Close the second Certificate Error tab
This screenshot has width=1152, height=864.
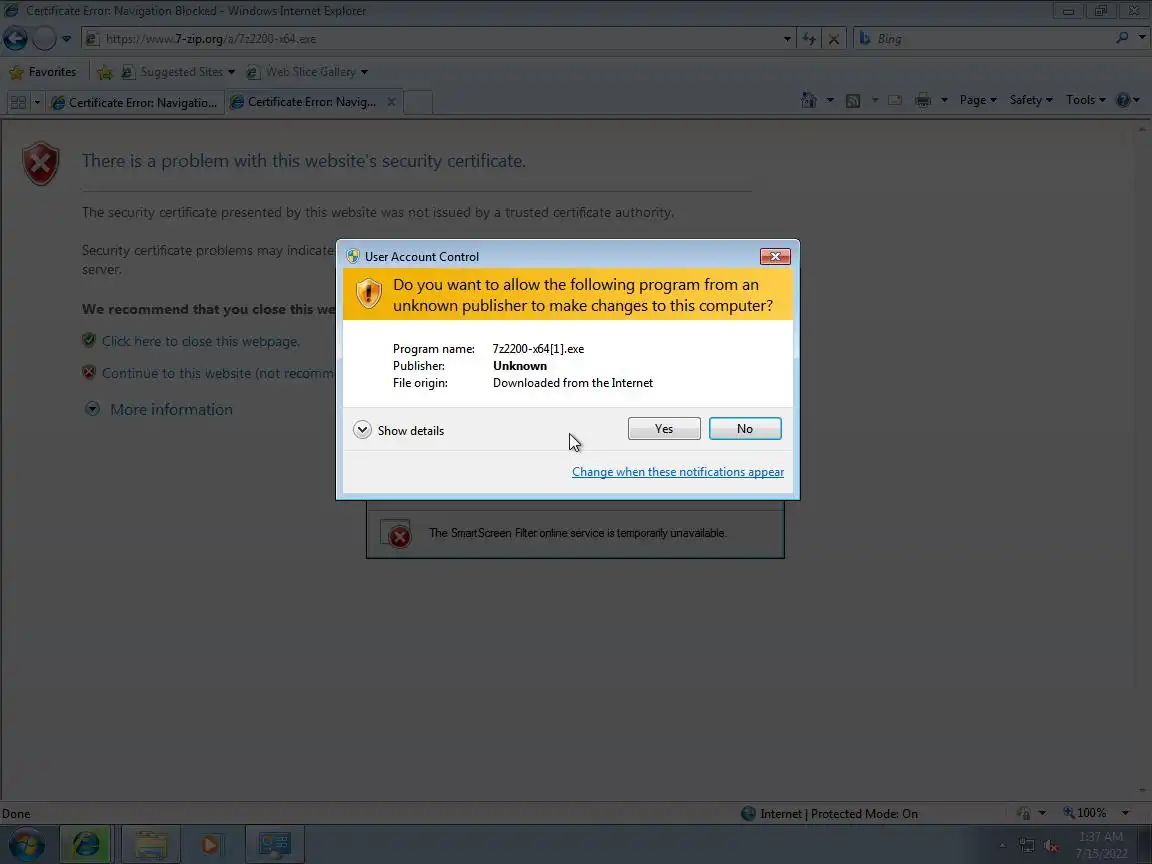pos(392,102)
